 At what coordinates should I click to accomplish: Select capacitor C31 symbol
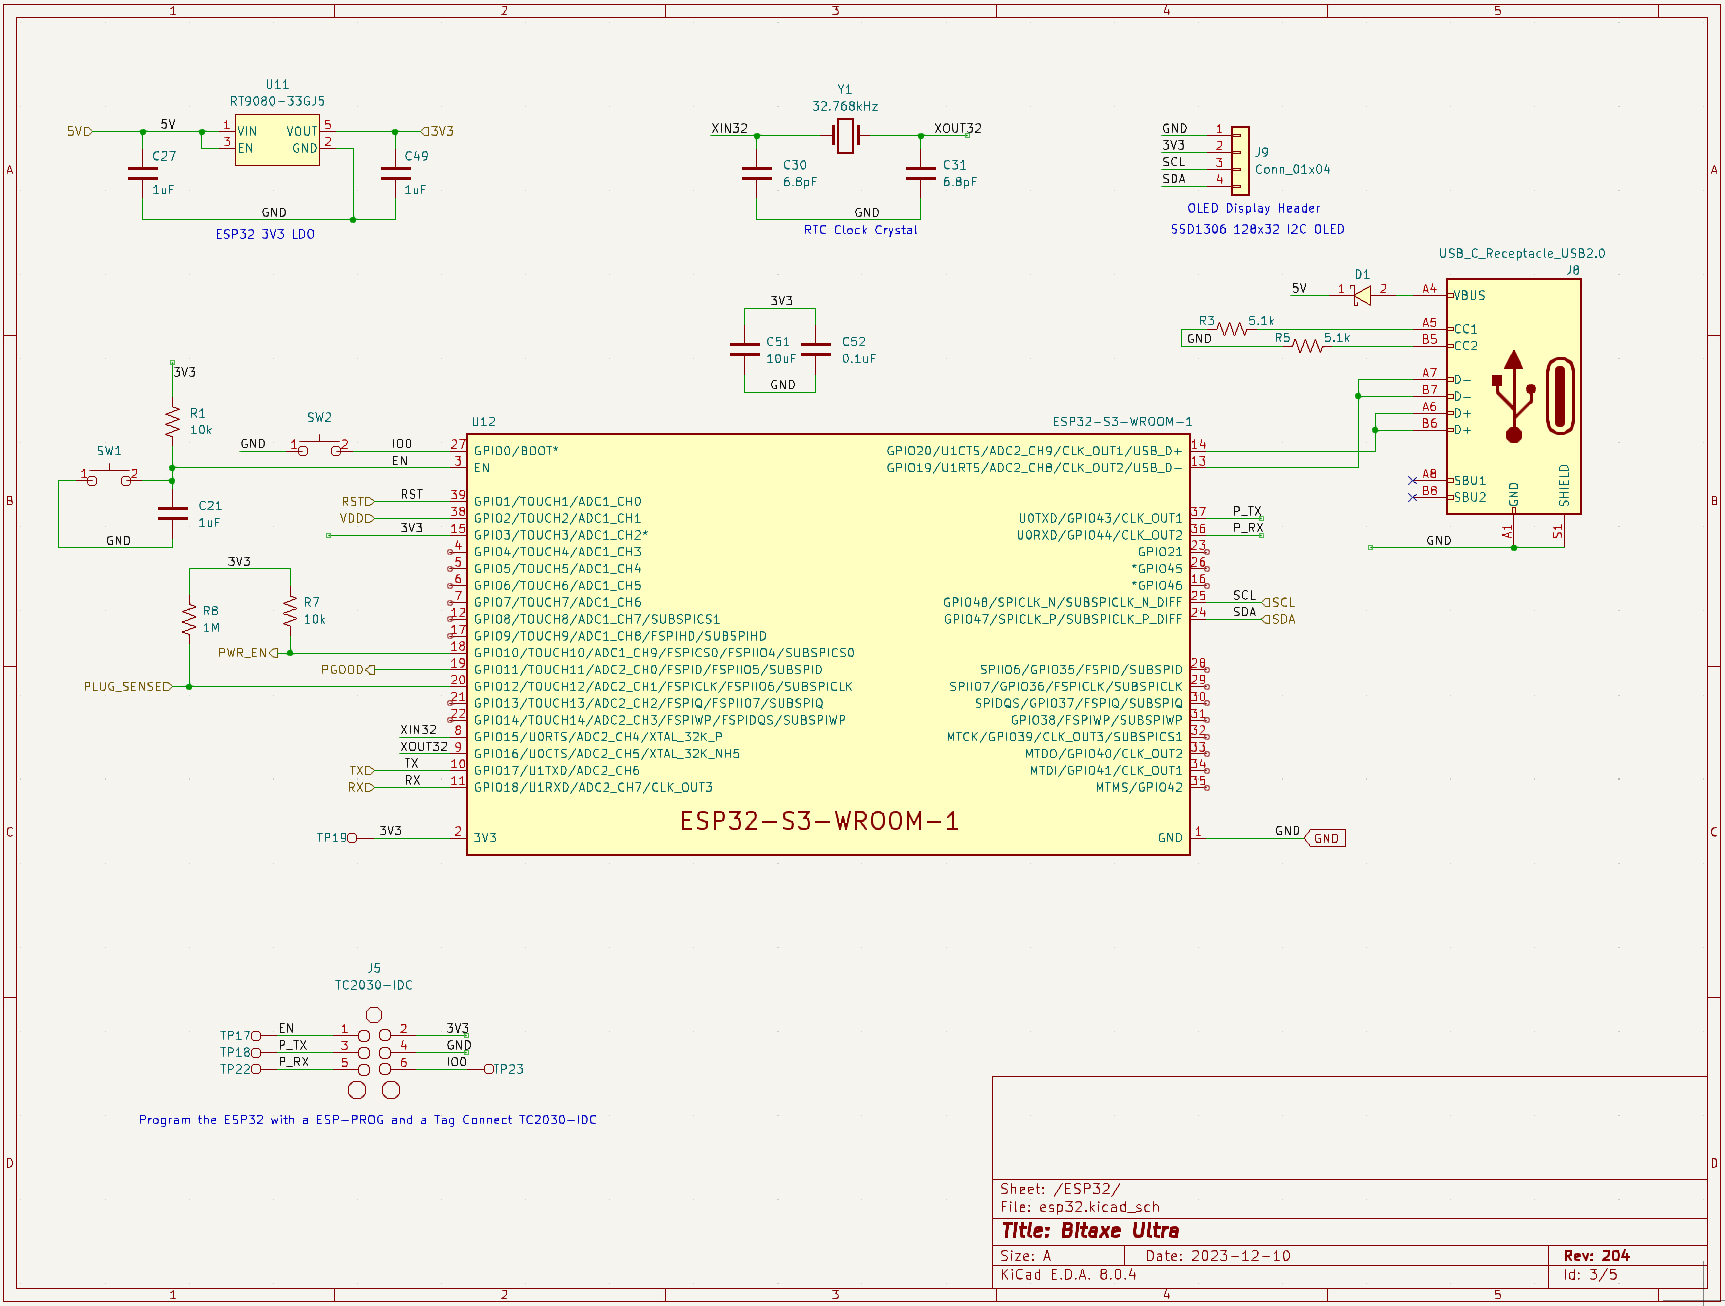920,173
